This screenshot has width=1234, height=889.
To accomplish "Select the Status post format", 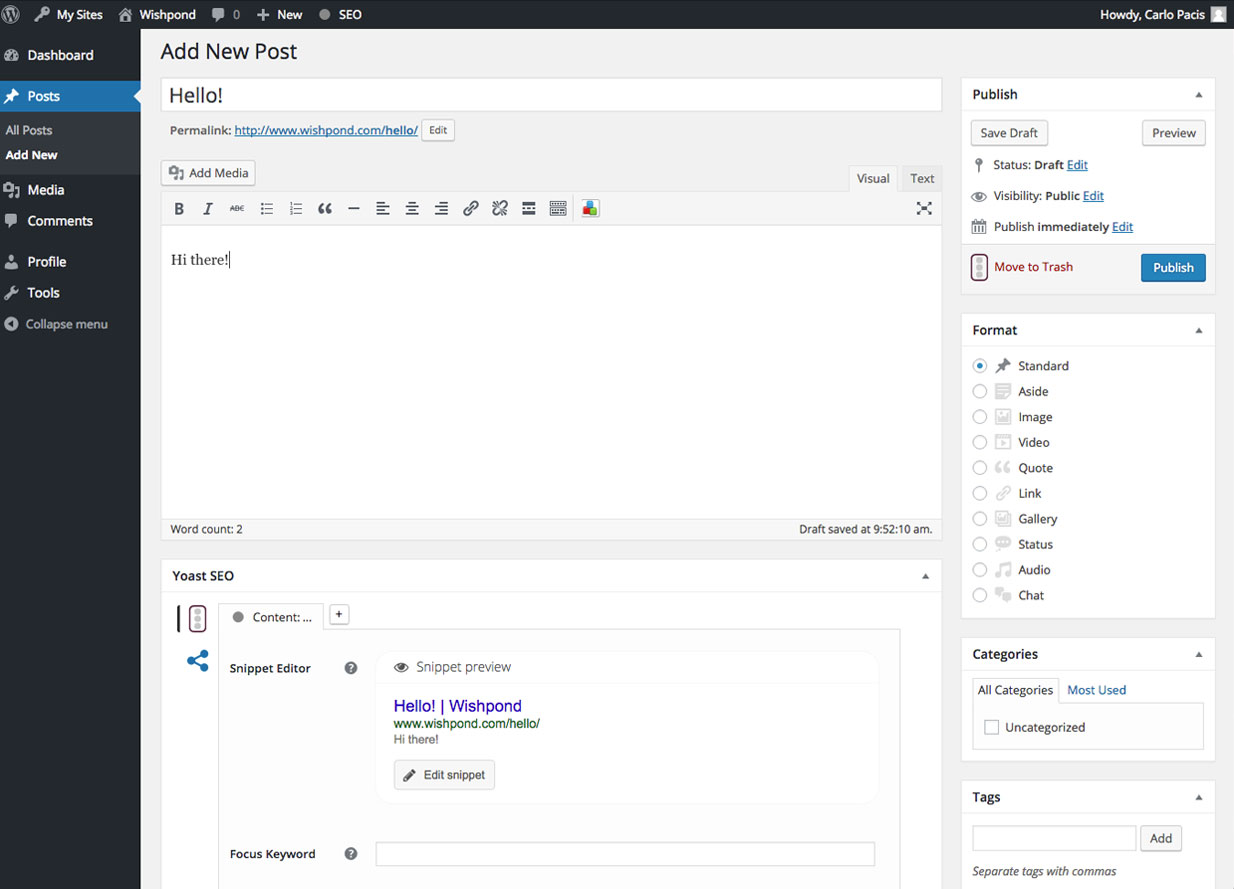I will click(980, 544).
